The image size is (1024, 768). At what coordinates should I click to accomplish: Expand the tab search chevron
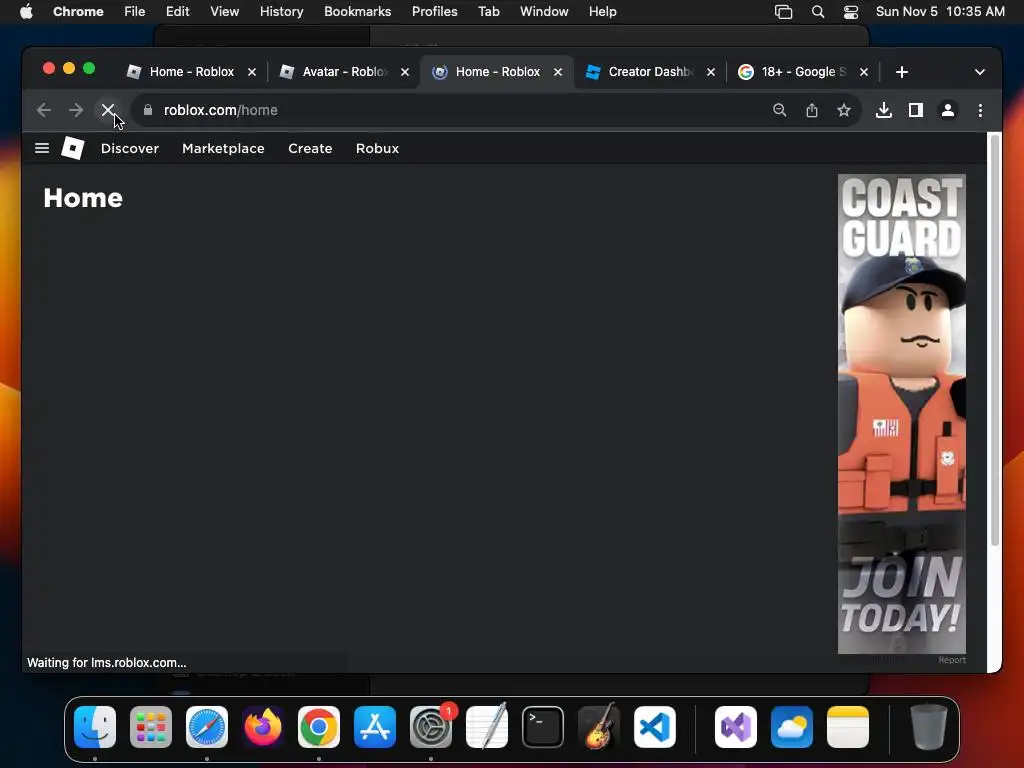(x=980, y=72)
